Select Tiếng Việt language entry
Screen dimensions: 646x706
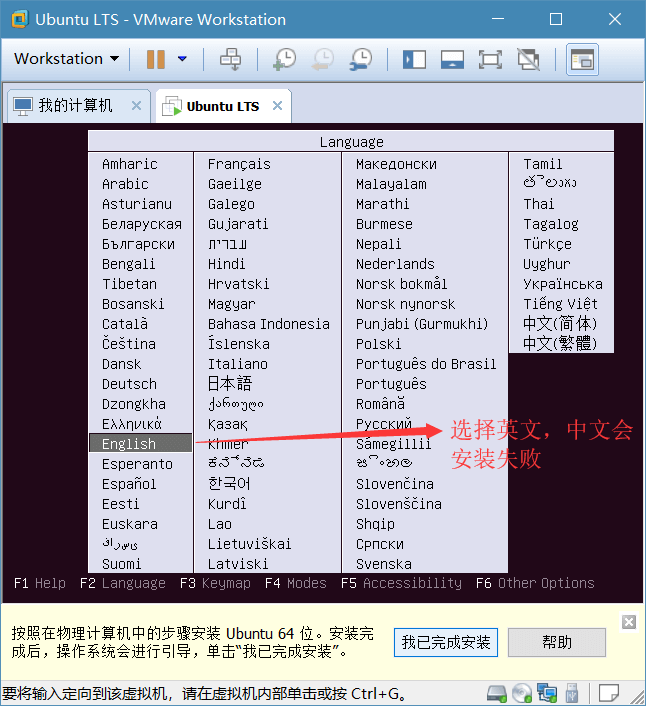click(560, 304)
